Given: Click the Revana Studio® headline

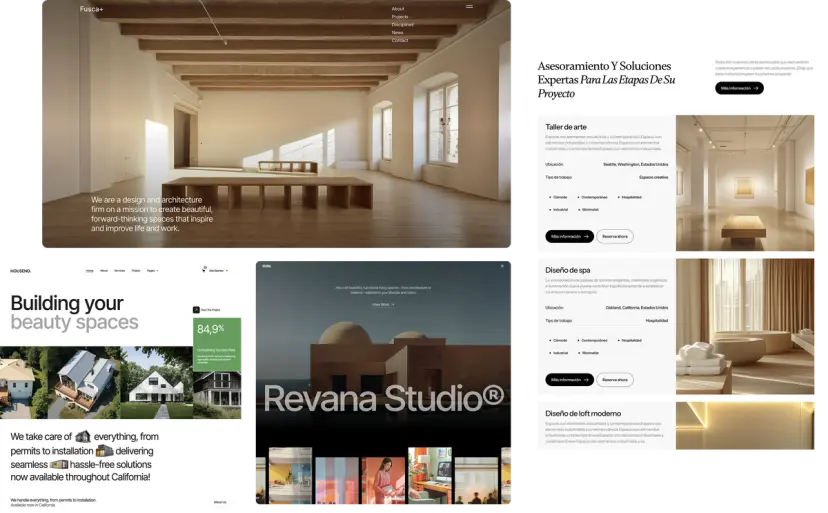Looking at the screenshot, I should [x=383, y=398].
